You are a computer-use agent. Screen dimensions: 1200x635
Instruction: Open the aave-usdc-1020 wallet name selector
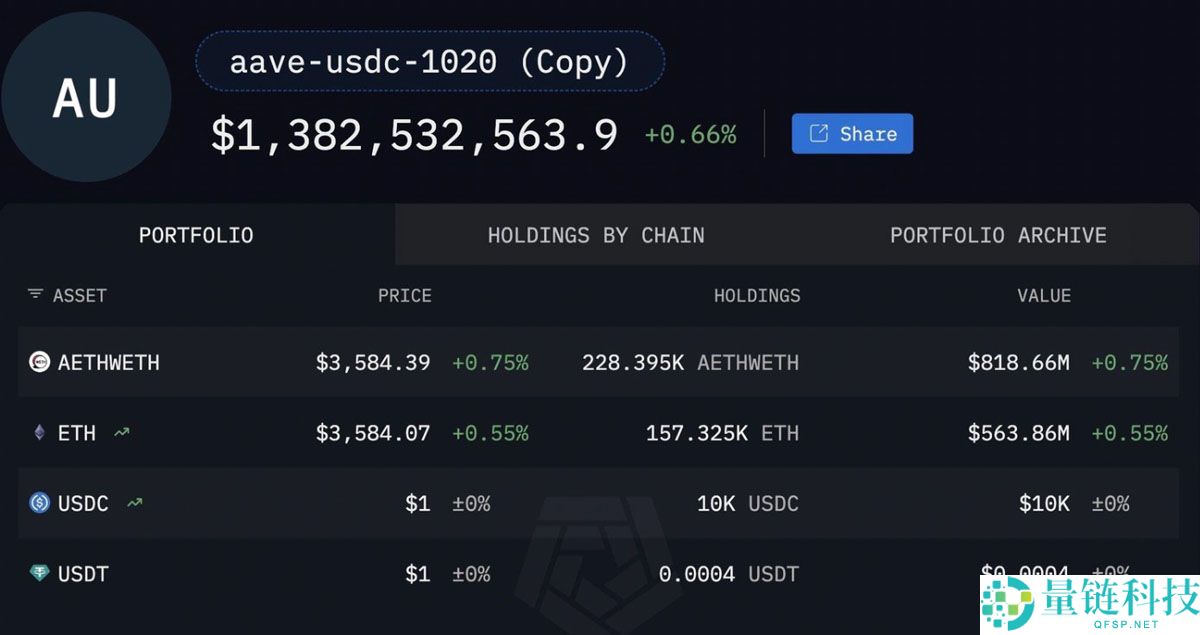point(430,61)
